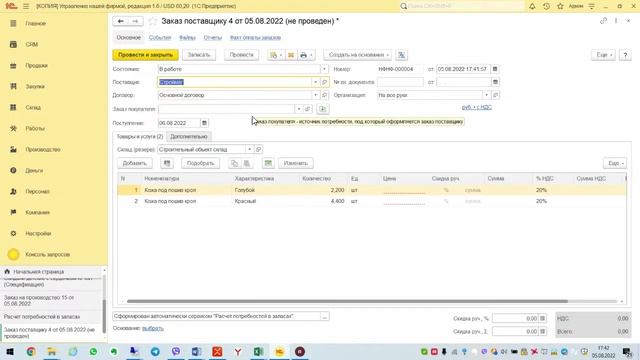Click the выбрать link for Основание
This screenshot has height=360, width=640.
(x=153, y=328)
